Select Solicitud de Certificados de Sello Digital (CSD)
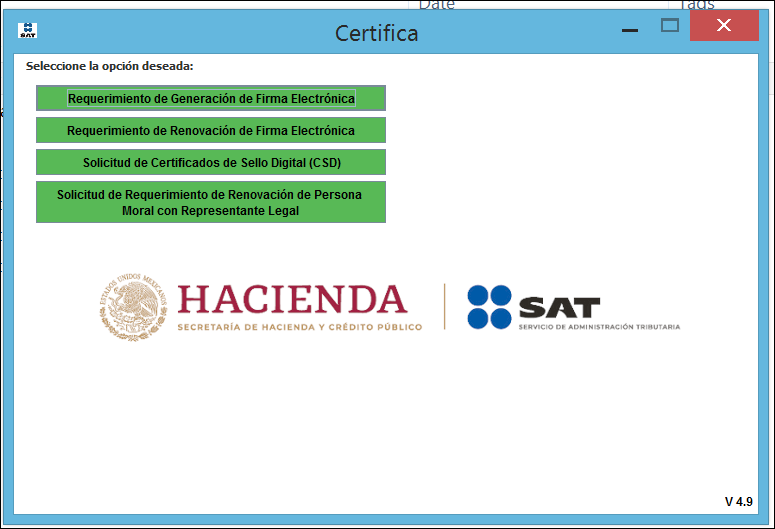 point(211,162)
